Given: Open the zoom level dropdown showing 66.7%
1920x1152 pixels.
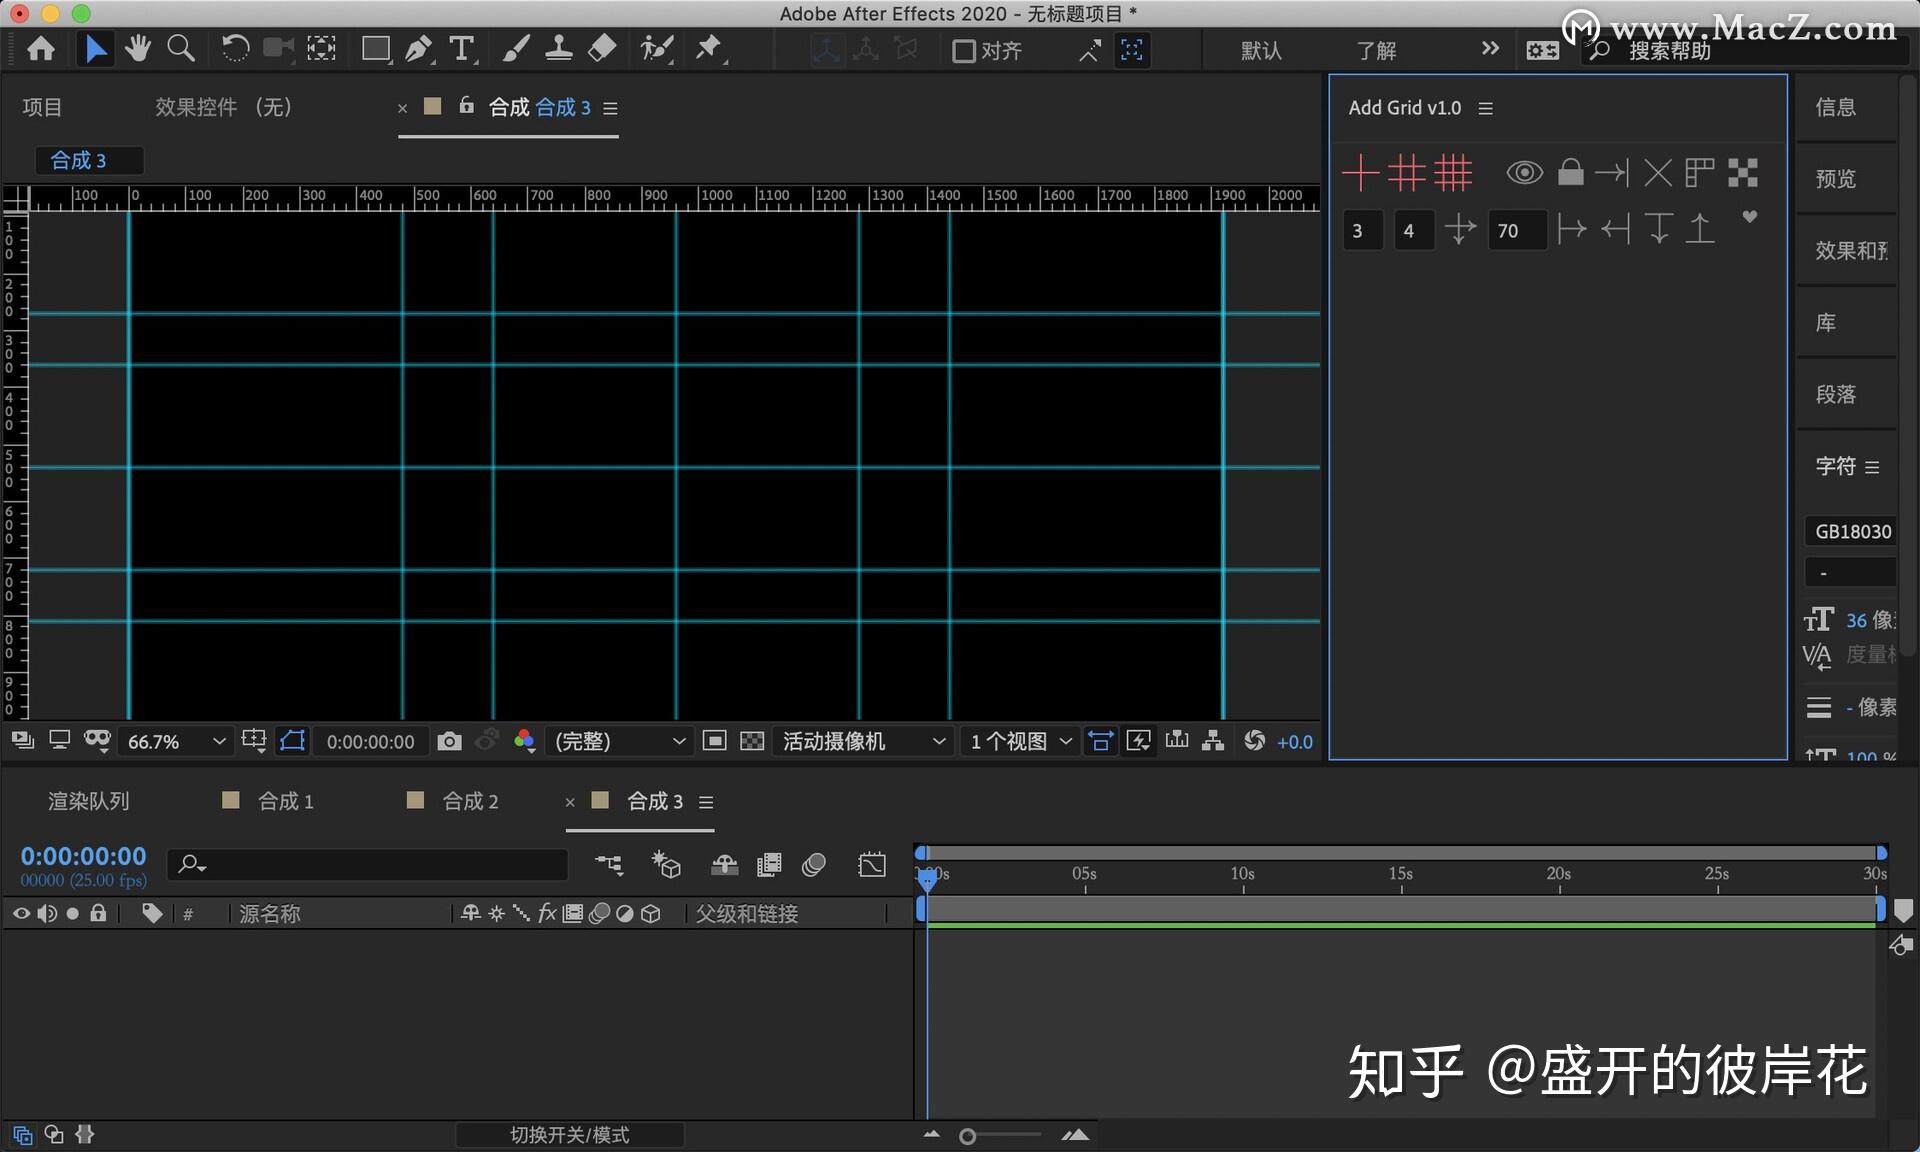Looking at the screenshot, I should [175, 741].
